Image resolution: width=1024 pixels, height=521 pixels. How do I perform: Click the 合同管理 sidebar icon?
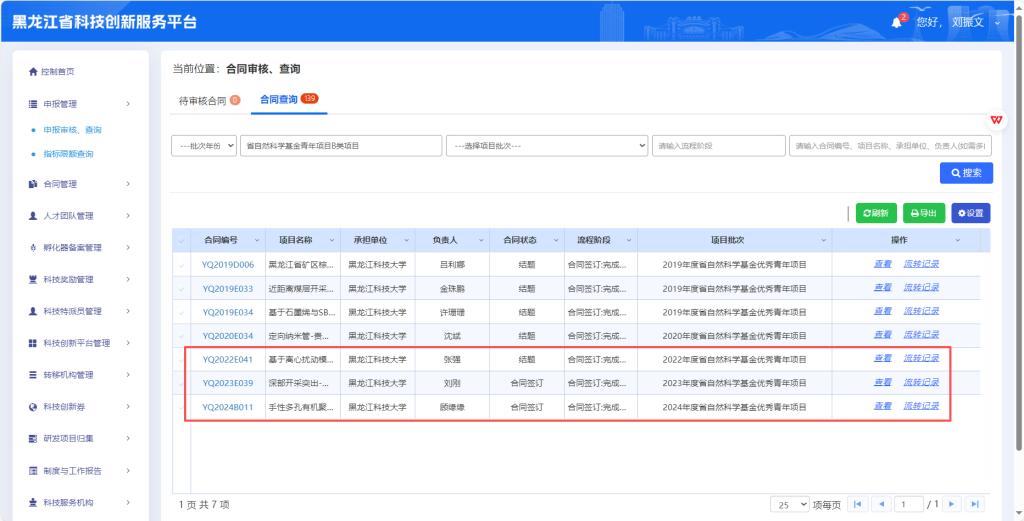(x=33, y=184)
